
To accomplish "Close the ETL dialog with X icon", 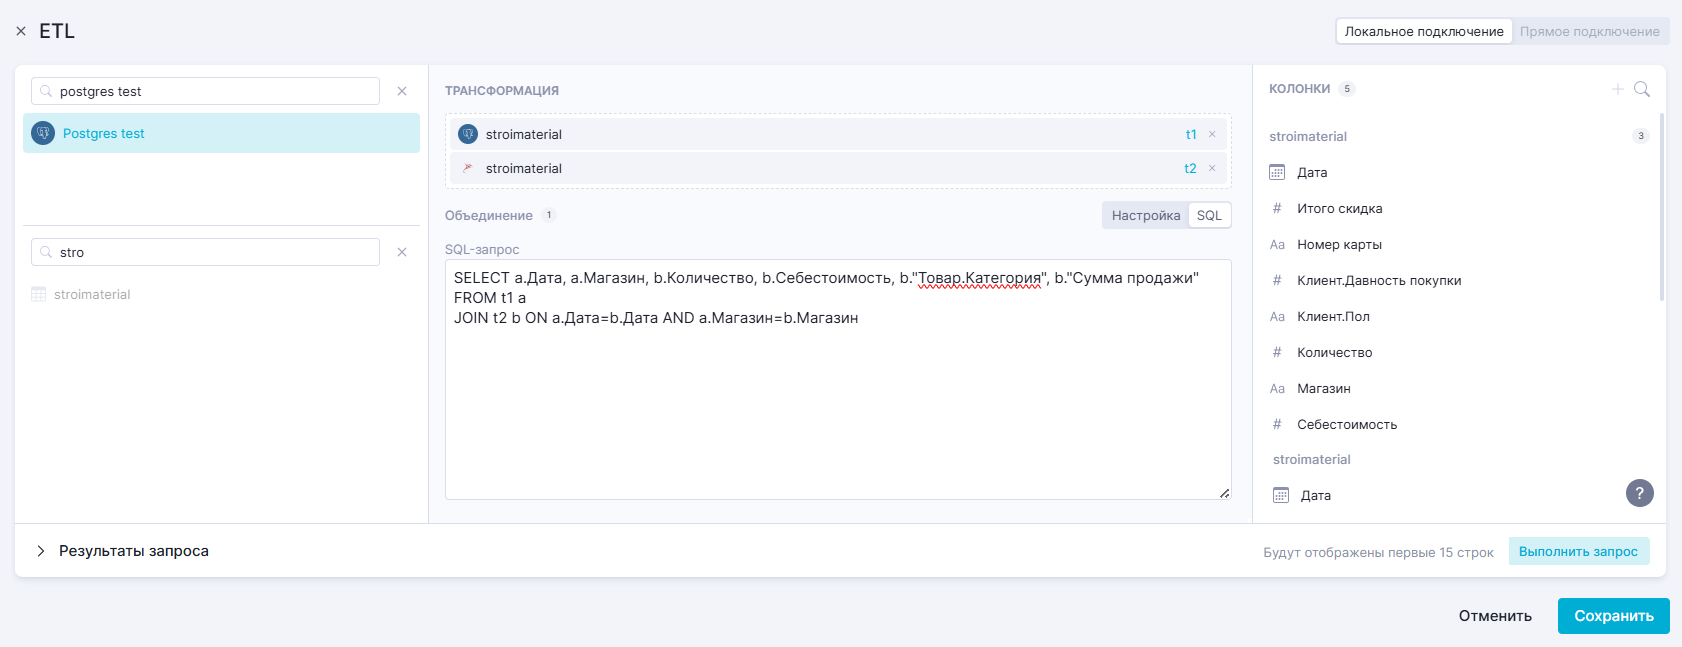I will click(21, 31).
